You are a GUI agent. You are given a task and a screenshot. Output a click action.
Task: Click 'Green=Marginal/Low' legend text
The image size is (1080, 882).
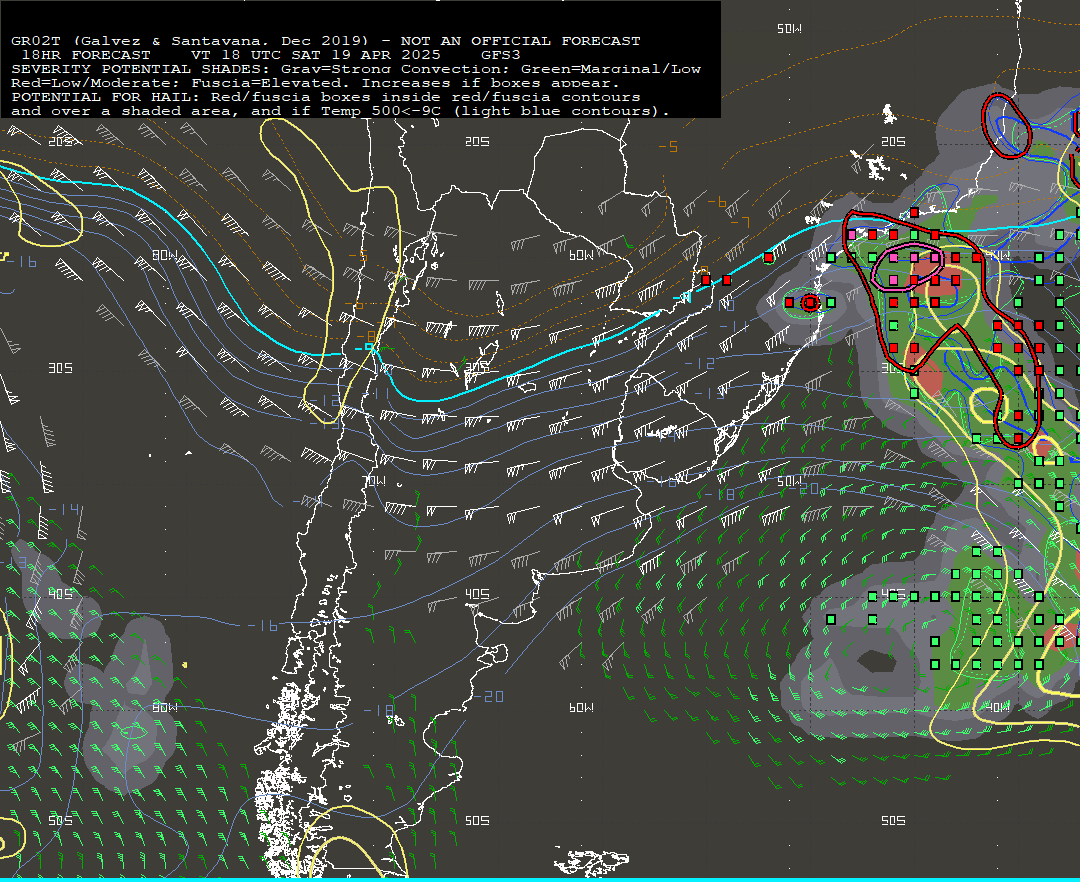[x=611, y=69]
